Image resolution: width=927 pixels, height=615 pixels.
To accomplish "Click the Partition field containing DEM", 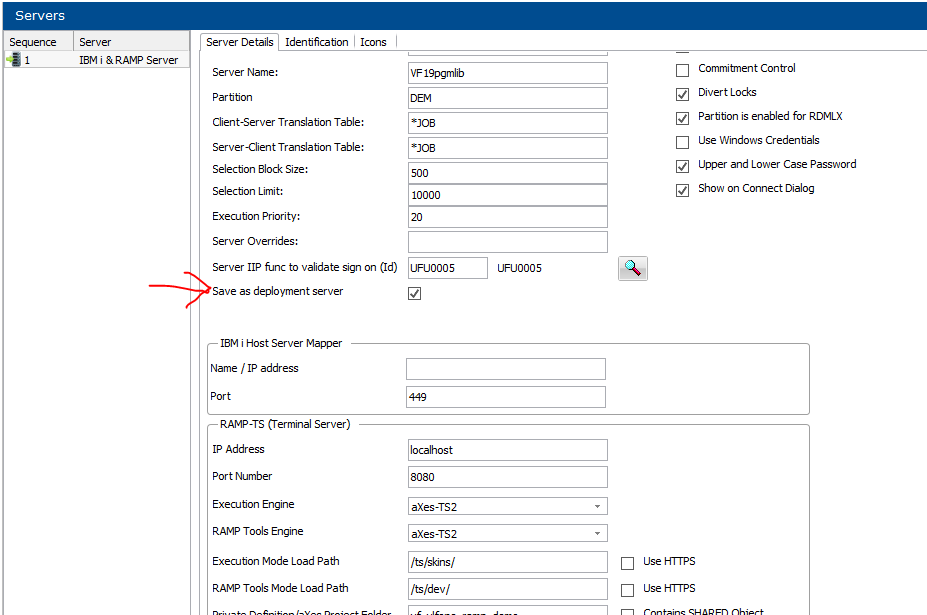I will [x=507, y=98].
